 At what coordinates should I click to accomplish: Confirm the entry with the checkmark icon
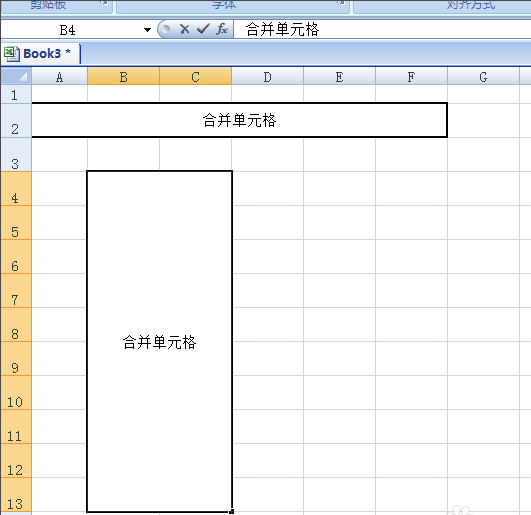(x=203, y=29)
